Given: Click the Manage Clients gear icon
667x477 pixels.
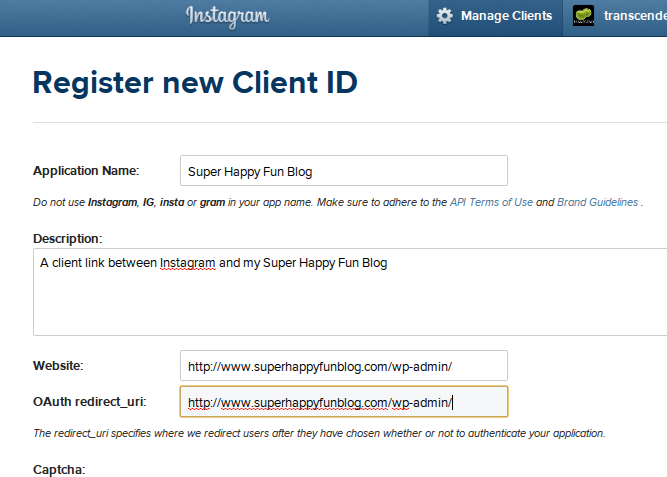Looking at the screenshot, I should [x=445, y=16].
